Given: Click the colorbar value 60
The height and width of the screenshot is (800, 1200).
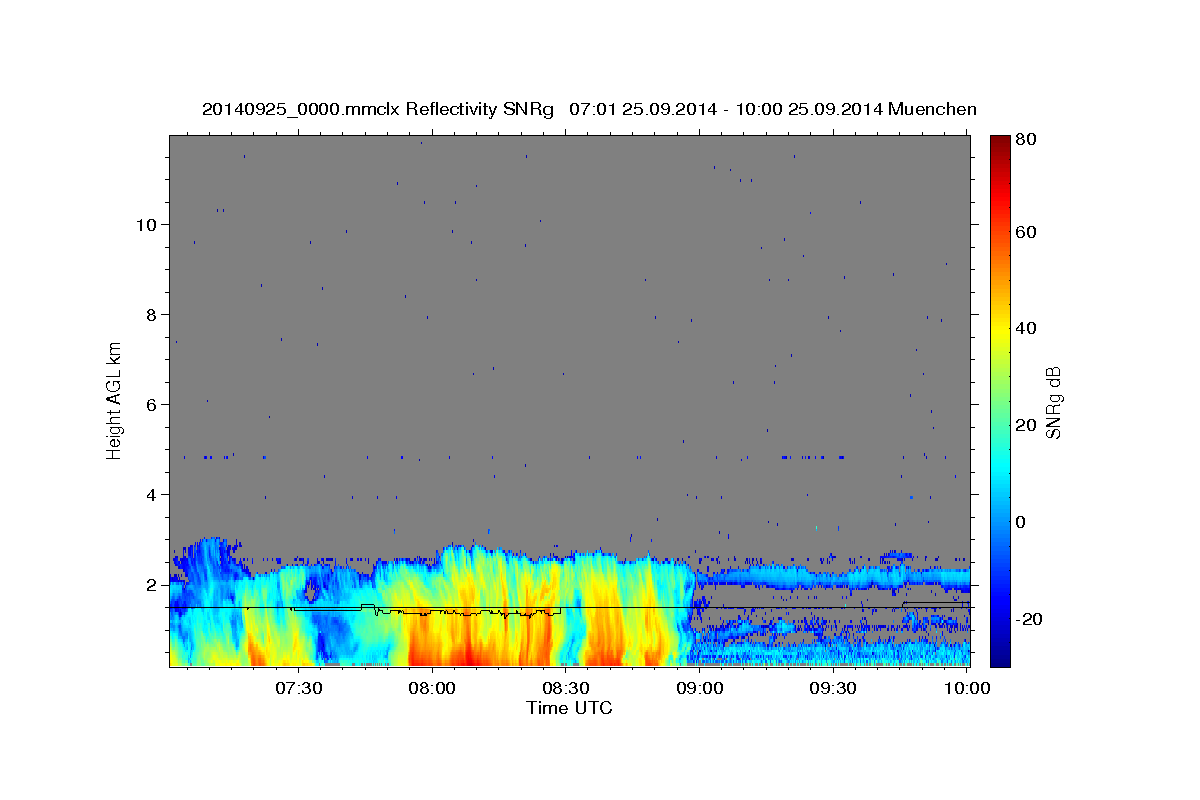Looking at the screenshot, I should (1028, 232).
